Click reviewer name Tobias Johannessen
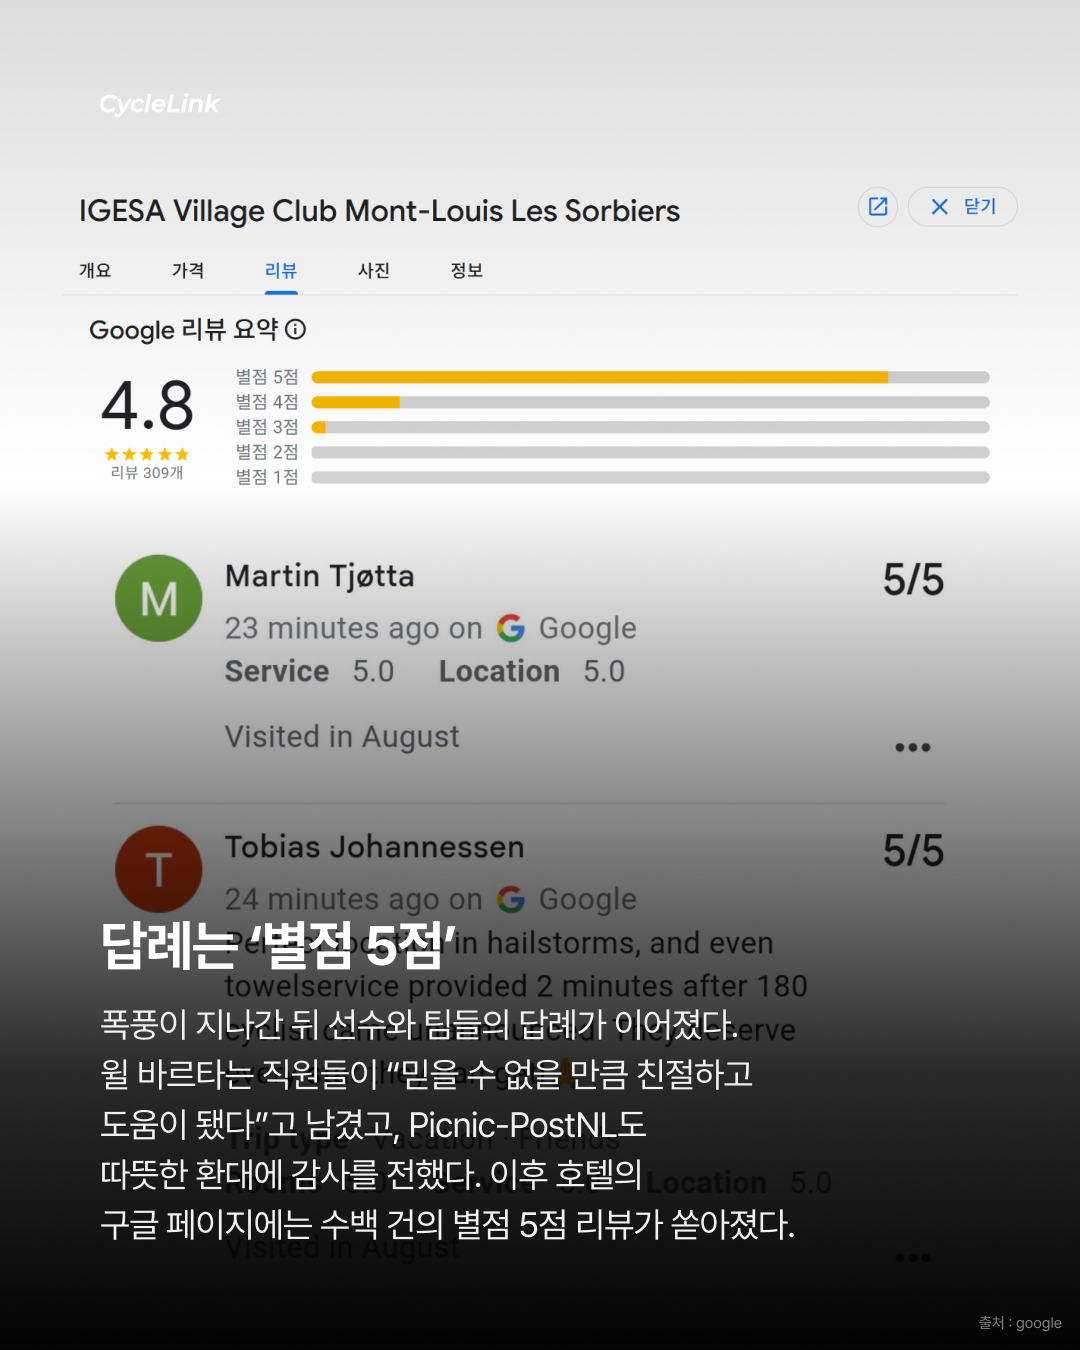1080x1350 pixels. click(x=375, y=847)
